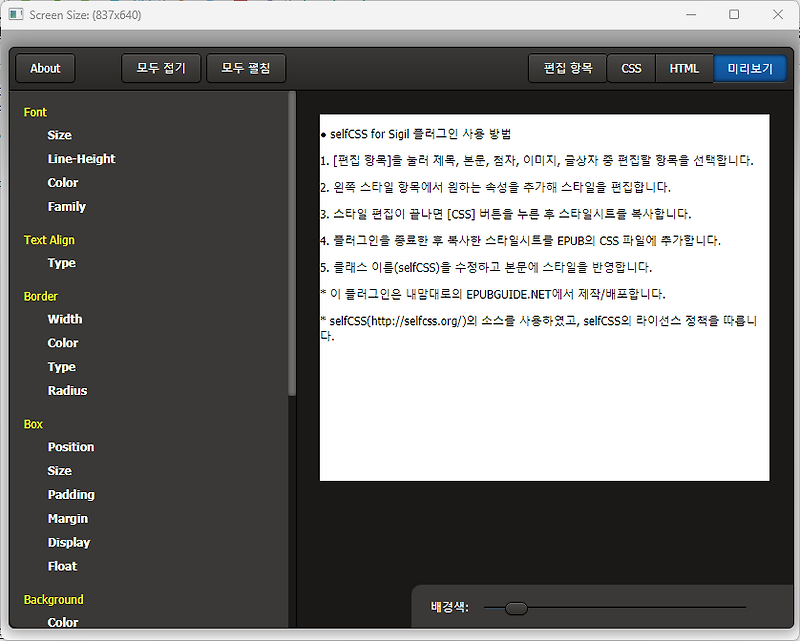Expand the Font category

point(34,112)
